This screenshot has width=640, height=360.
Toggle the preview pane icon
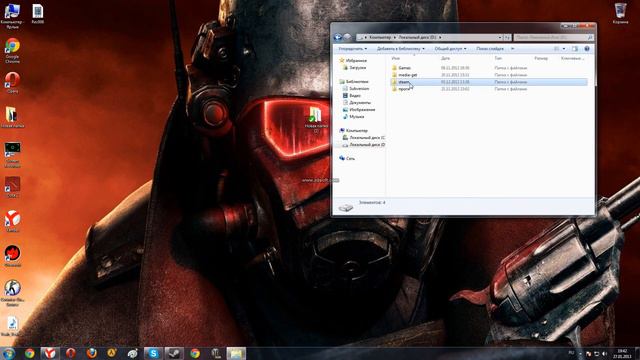tap(575, 49)
